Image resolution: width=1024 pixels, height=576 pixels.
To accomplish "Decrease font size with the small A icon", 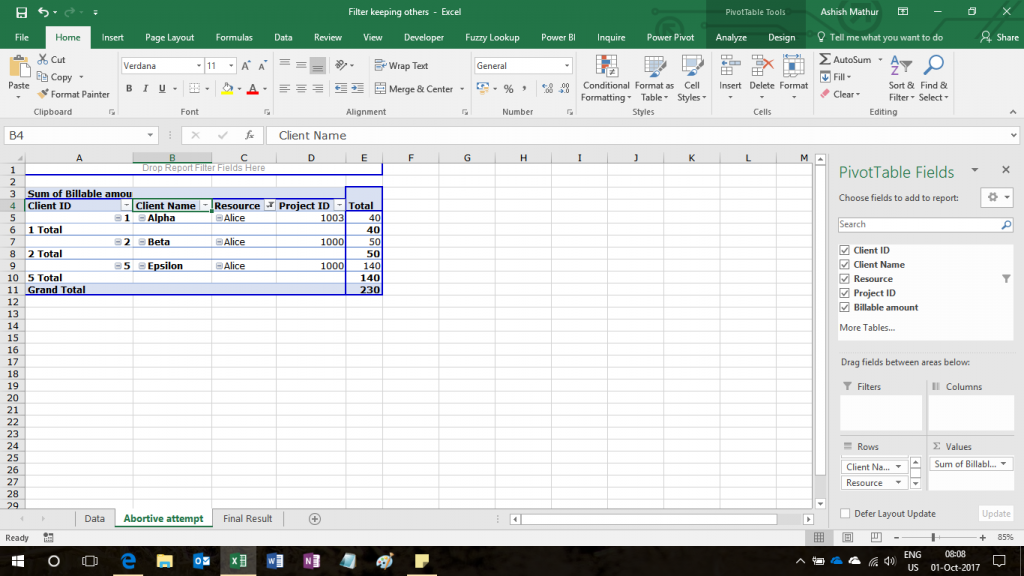I will point(262,65).
